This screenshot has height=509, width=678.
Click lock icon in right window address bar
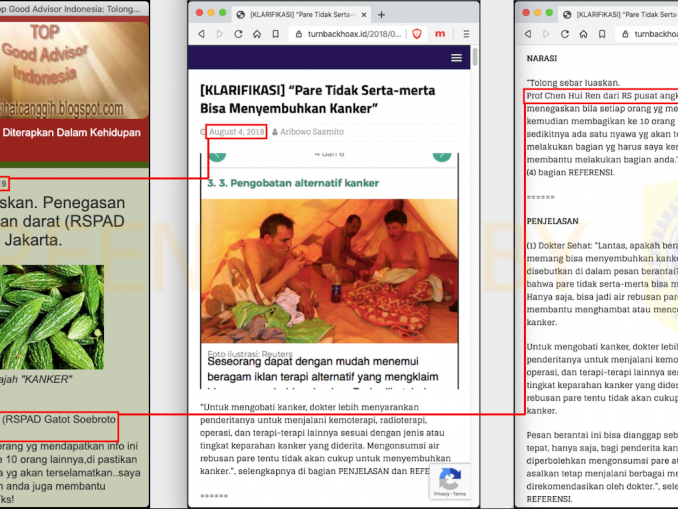tap(625, 34)
